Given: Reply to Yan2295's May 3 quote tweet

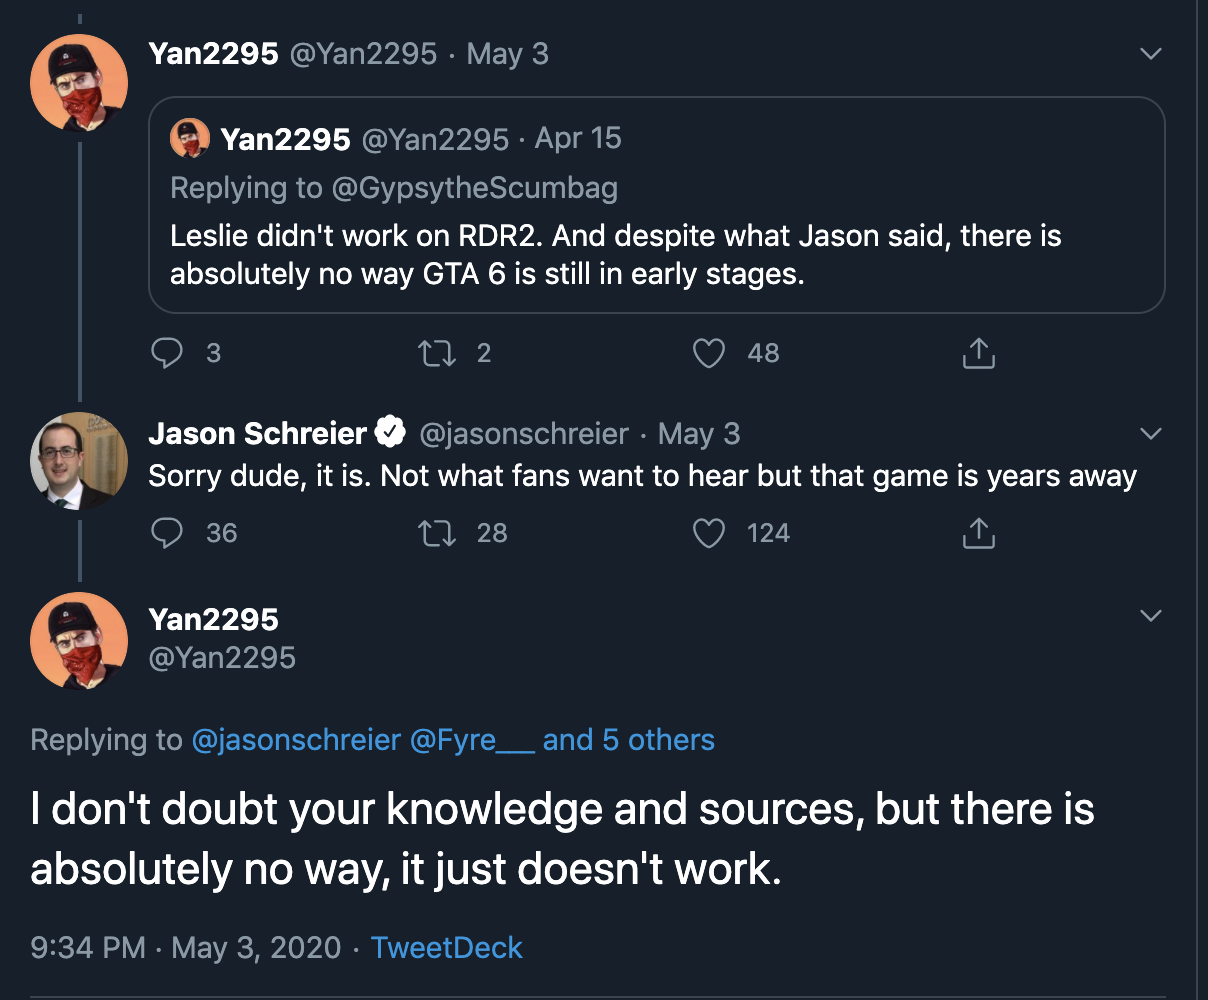Looking at the screenshot, I should (167, 353).
